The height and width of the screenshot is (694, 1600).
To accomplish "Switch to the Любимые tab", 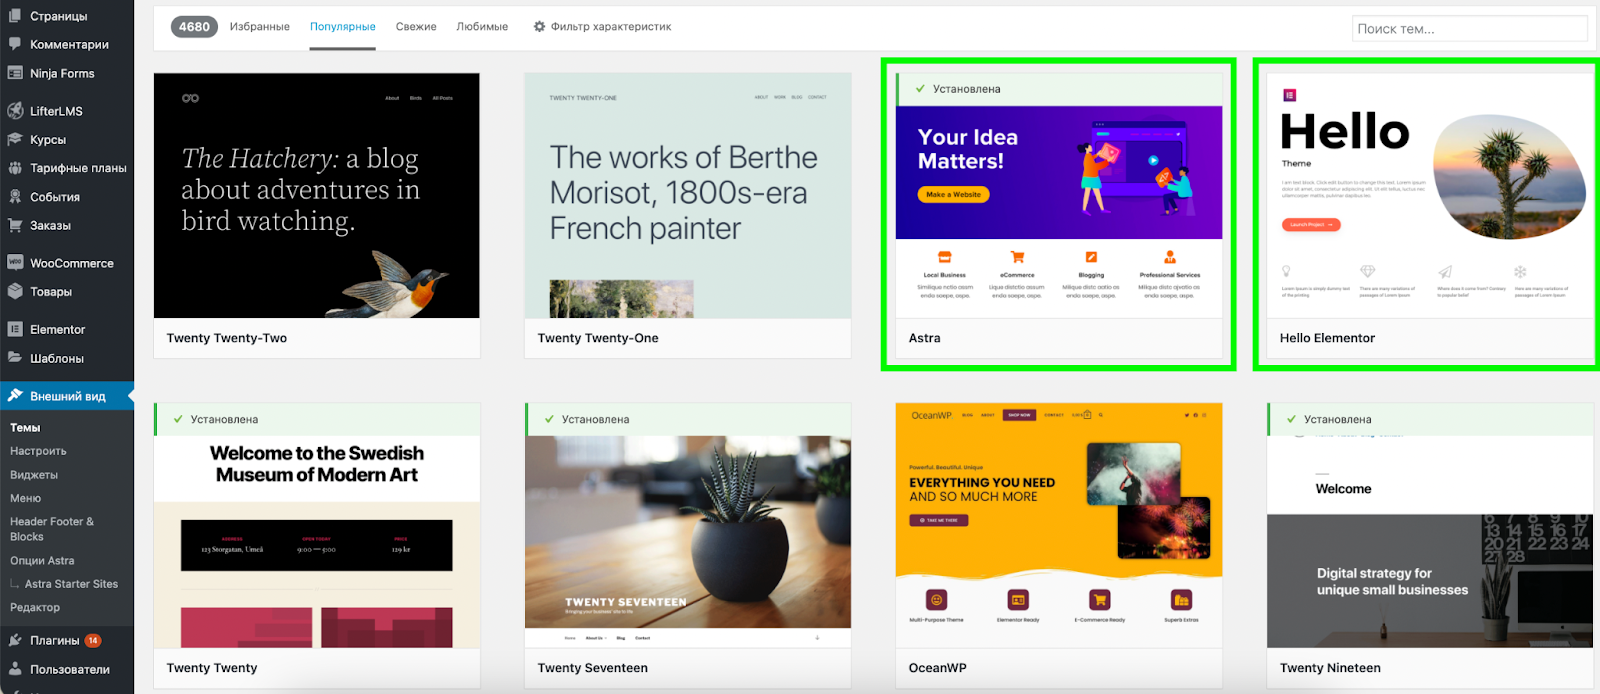I will click(482, 27).
